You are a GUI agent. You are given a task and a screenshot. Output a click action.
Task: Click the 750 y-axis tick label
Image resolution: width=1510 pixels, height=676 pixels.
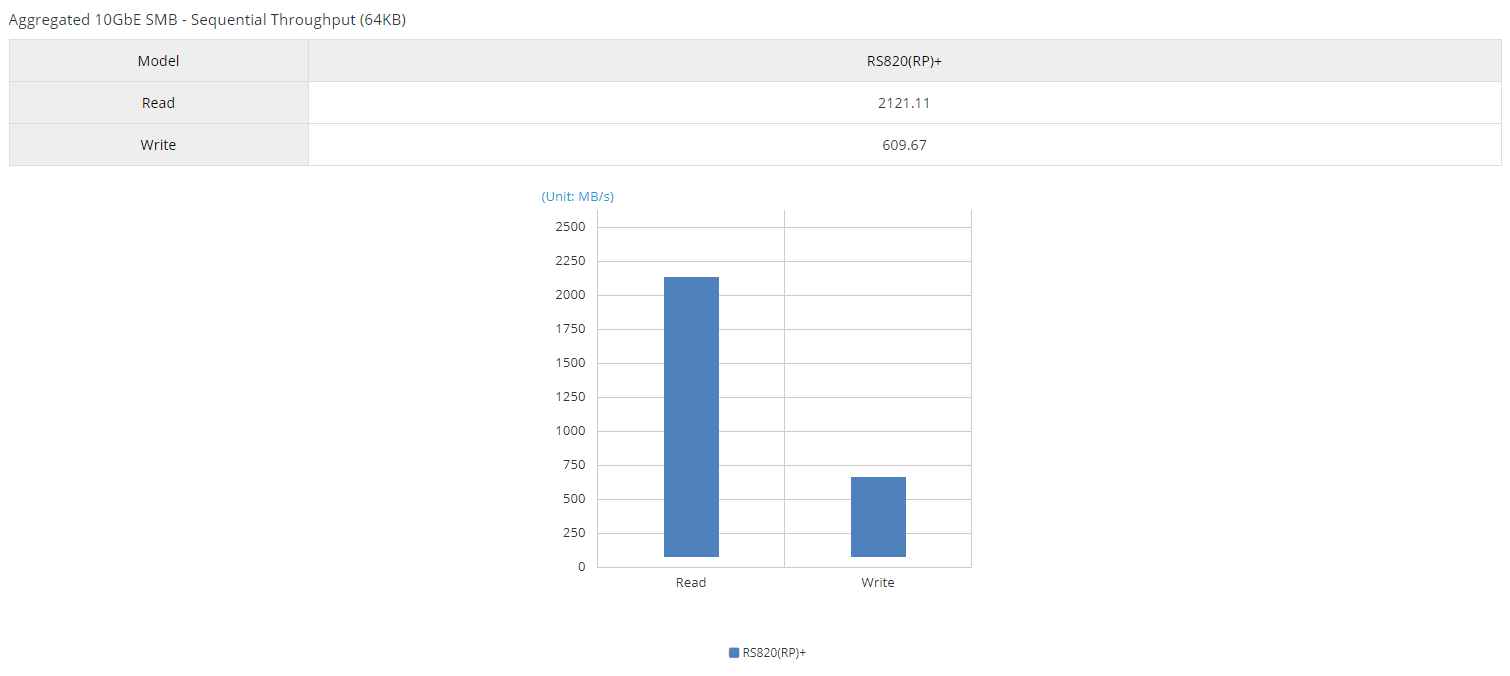(x=574, y=465)
